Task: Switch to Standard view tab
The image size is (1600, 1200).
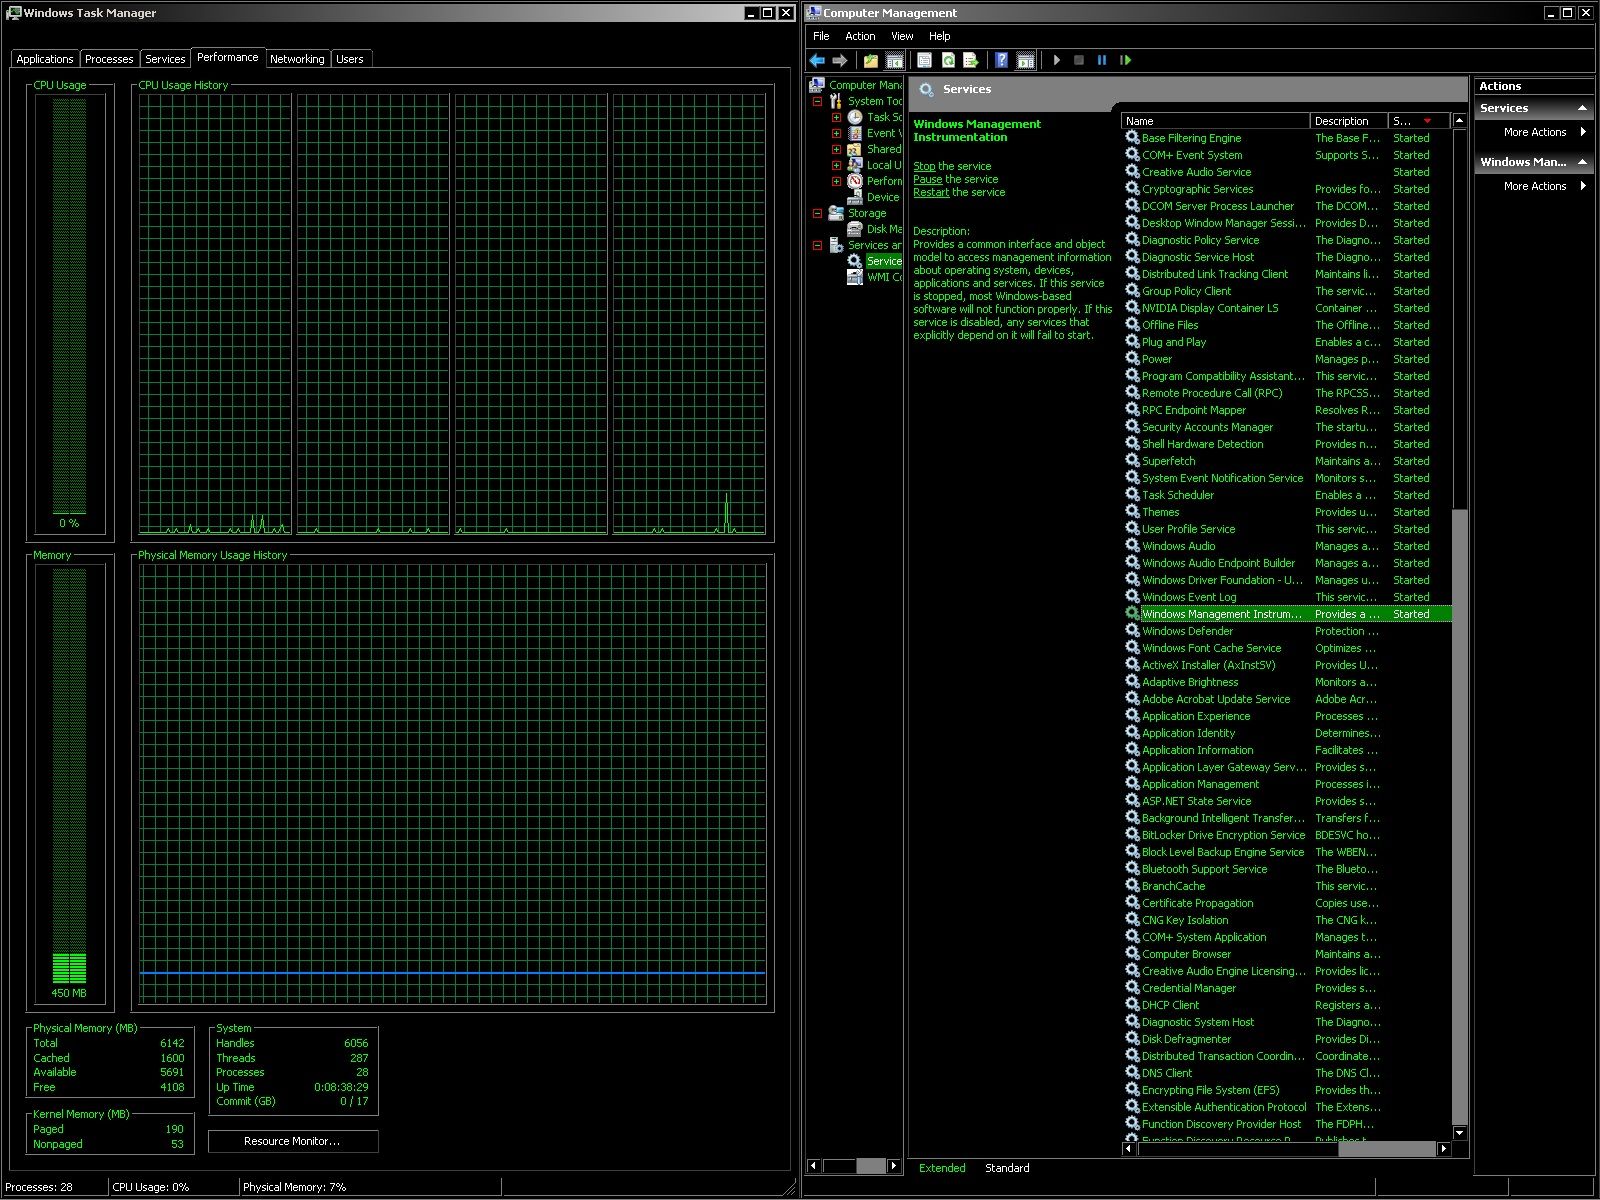Action: coord(1006,1168)
